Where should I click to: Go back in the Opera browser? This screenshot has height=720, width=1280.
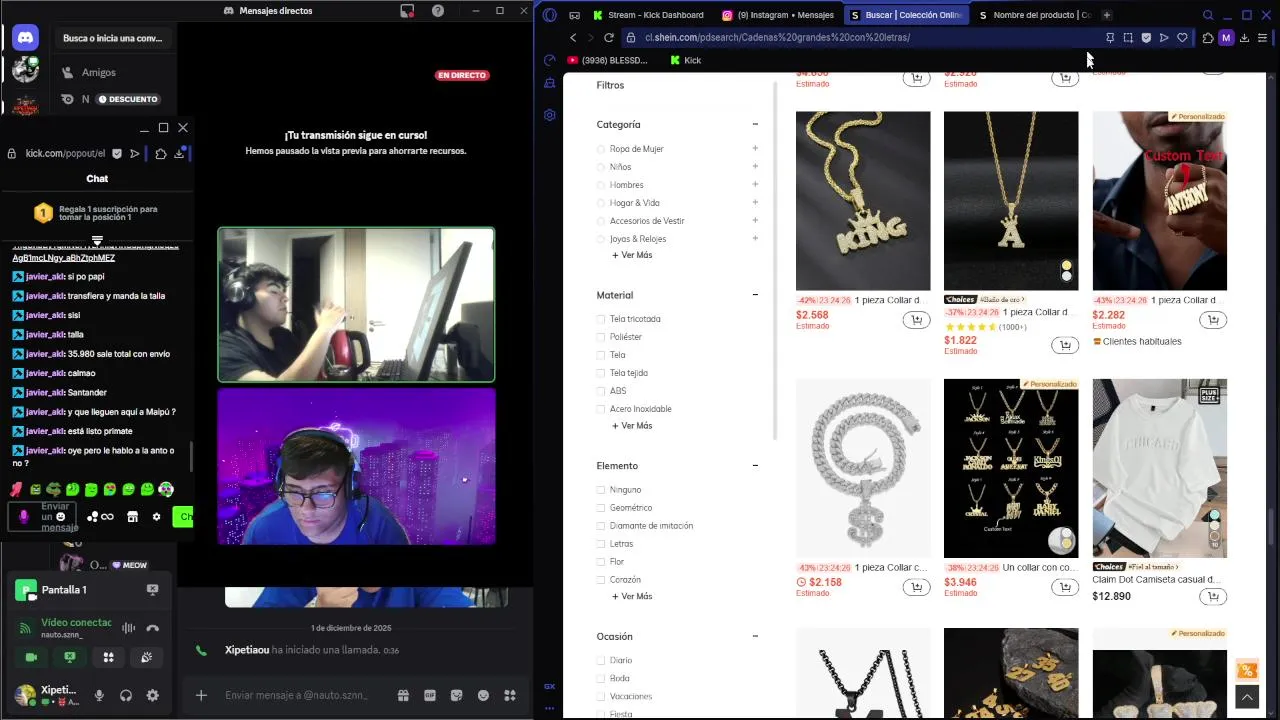click(573, 37)
